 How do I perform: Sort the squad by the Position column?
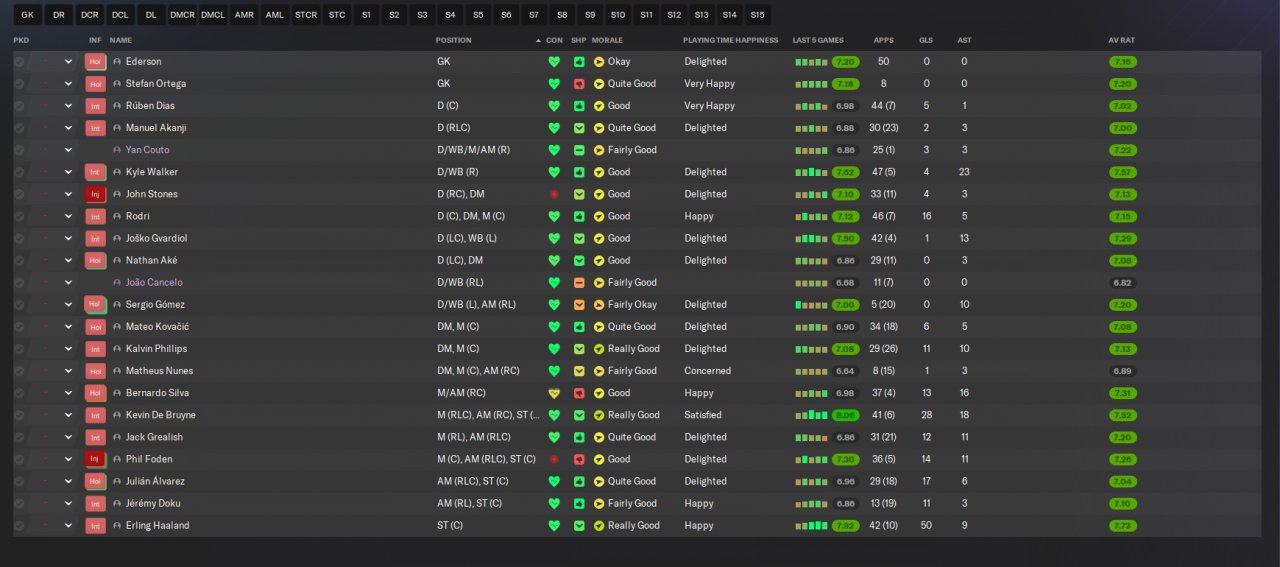tap(453, 41)
